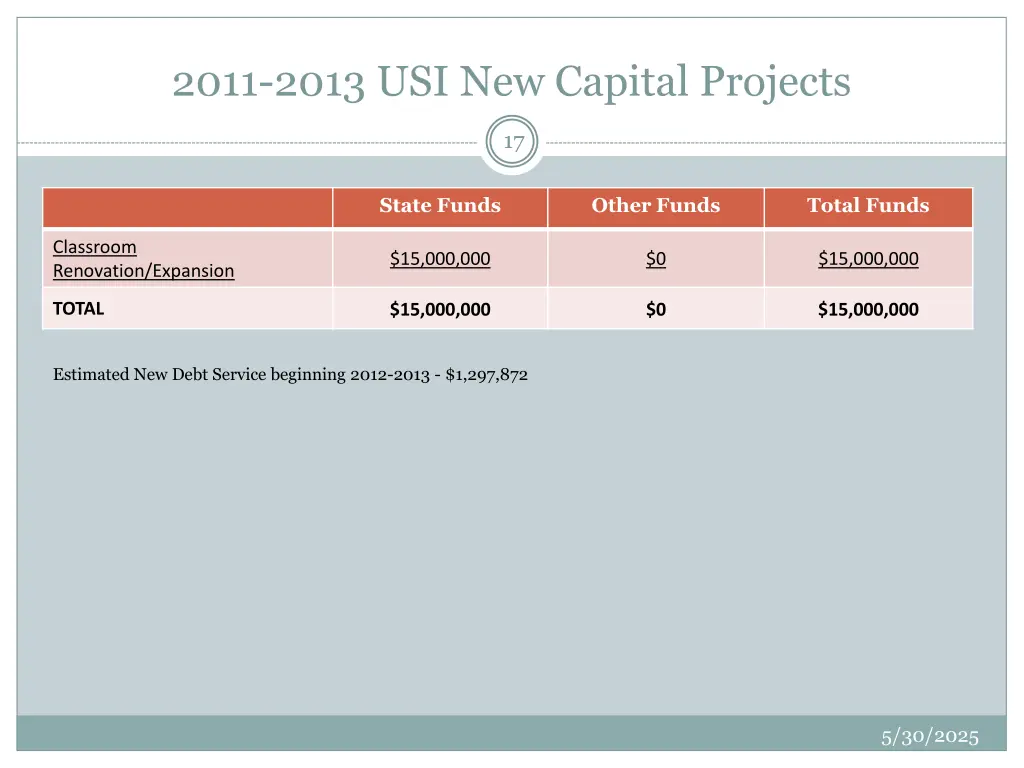Click the Total Funds amount in TOTAL row
The width and height of the screenshot is (1024, 768).
[868, 309]
